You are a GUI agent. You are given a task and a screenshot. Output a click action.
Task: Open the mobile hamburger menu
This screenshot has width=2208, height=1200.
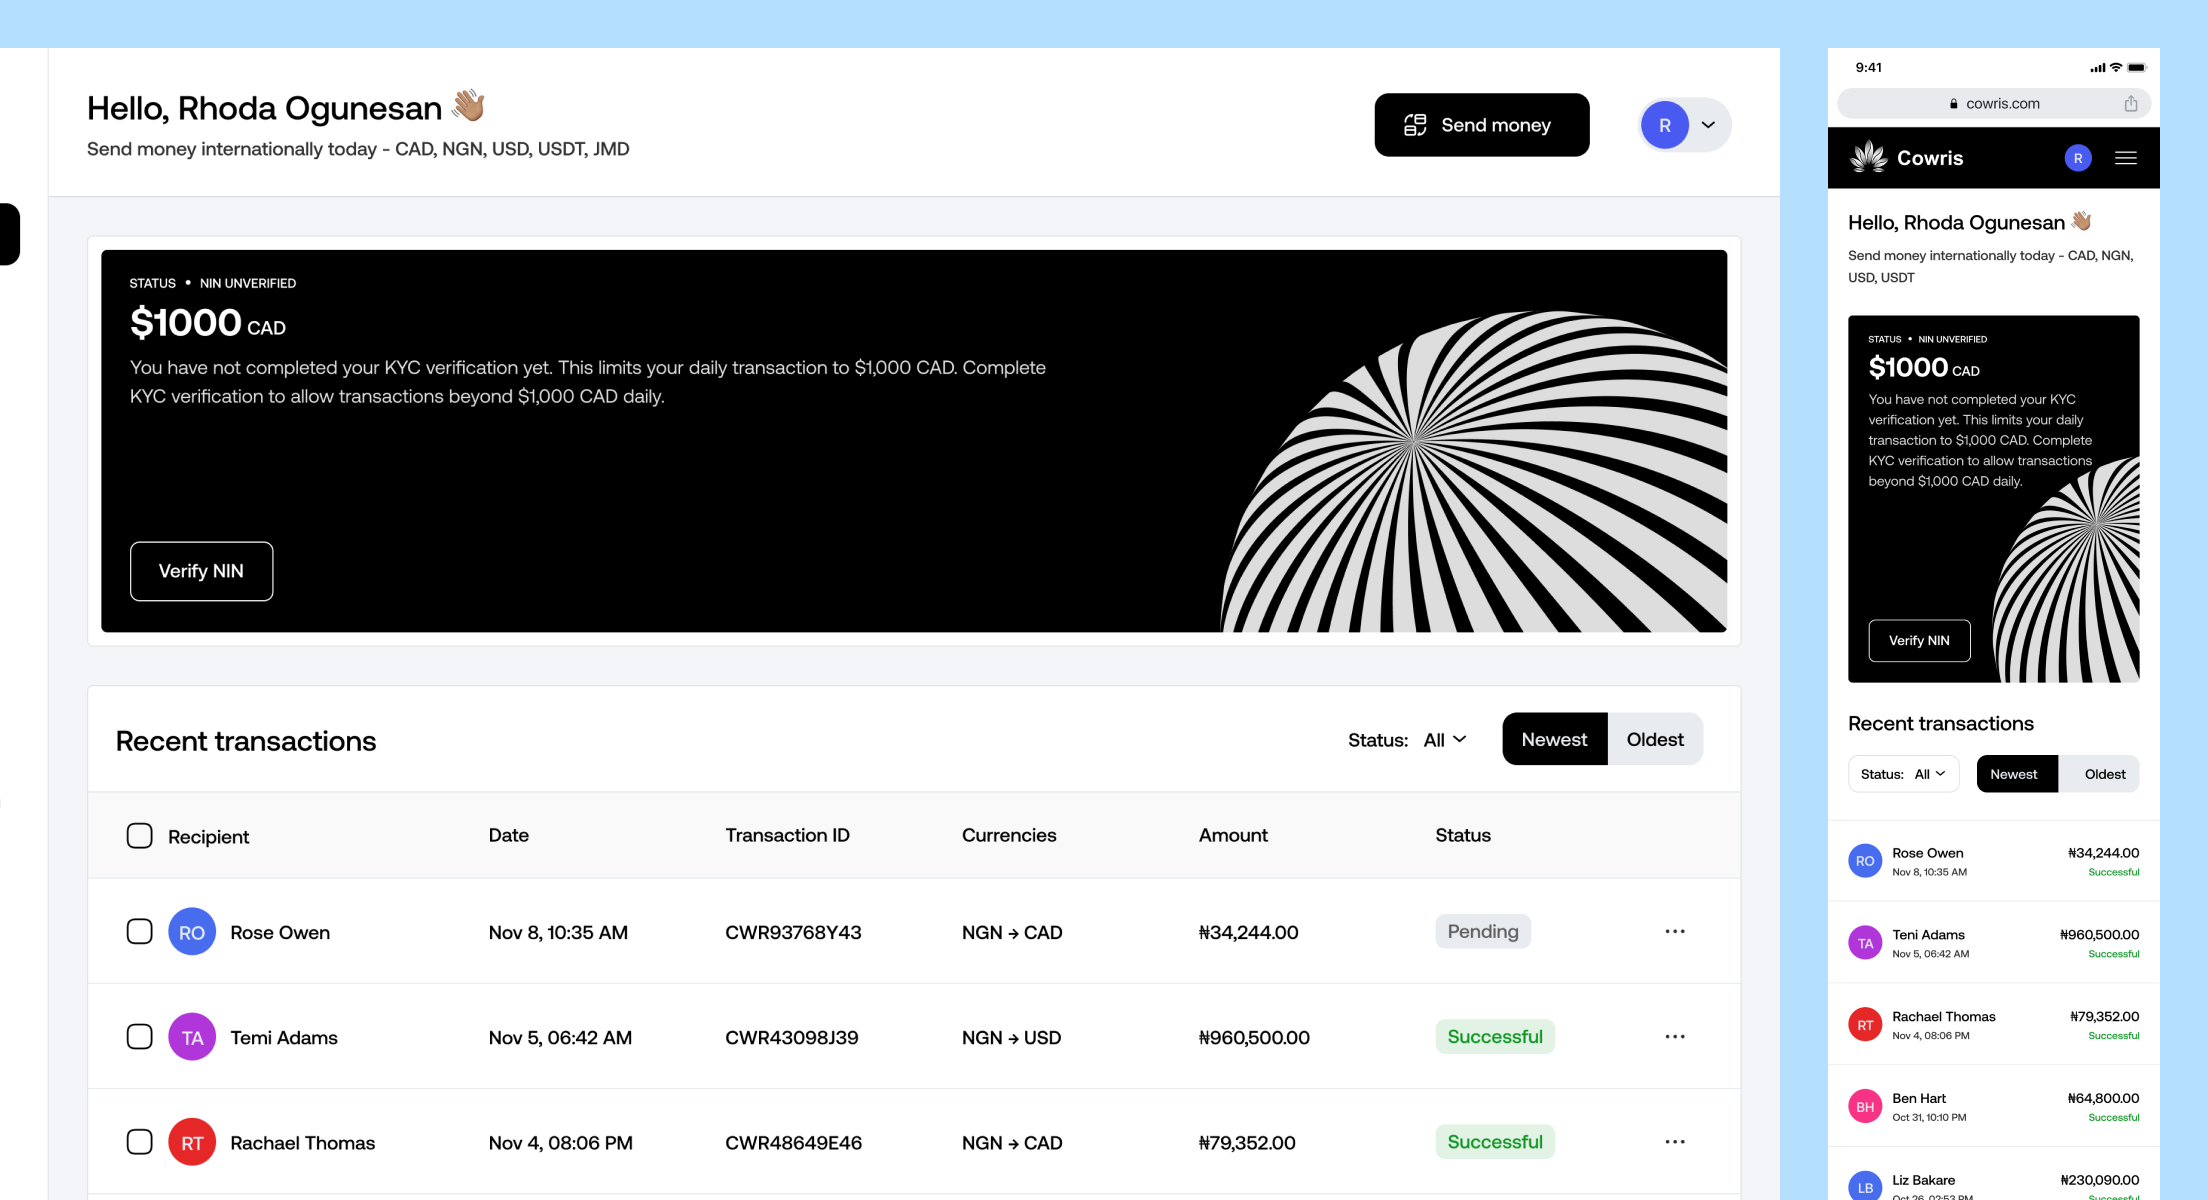point(2126,158)
